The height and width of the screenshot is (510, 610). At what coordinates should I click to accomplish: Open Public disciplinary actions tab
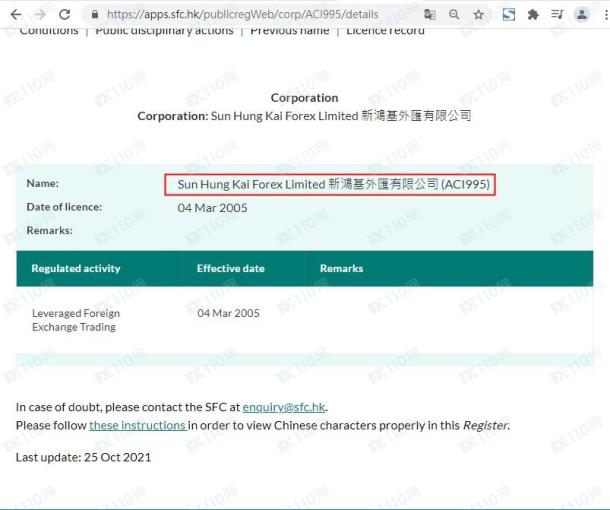click(x=164, y=31)
